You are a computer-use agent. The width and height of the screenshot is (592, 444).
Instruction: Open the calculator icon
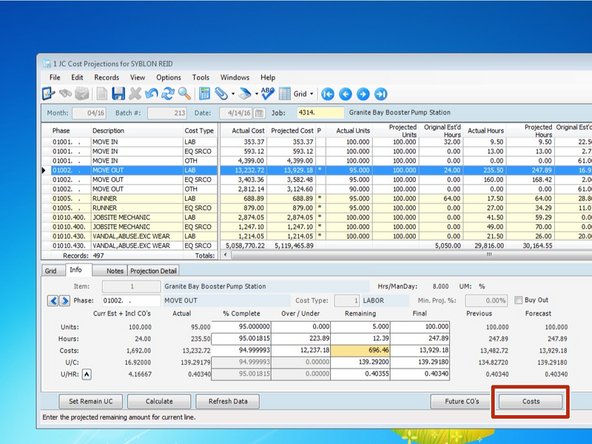204,94
